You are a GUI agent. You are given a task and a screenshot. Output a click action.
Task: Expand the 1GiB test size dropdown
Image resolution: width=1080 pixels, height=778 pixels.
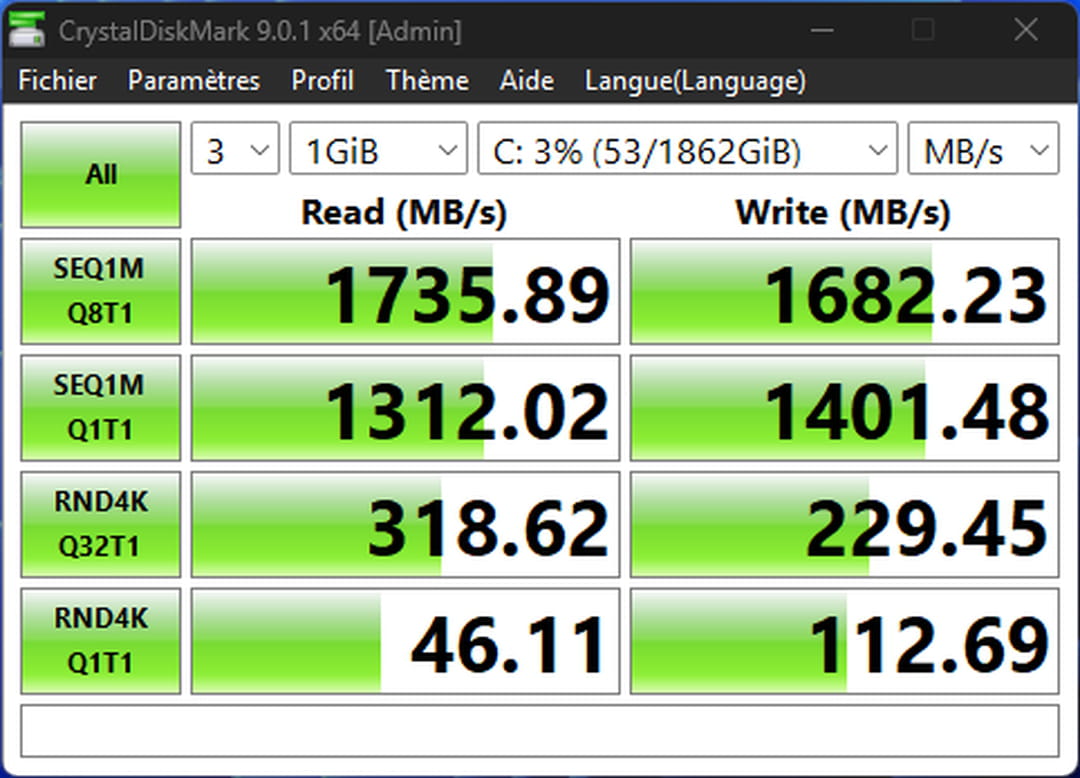(378, 149)
